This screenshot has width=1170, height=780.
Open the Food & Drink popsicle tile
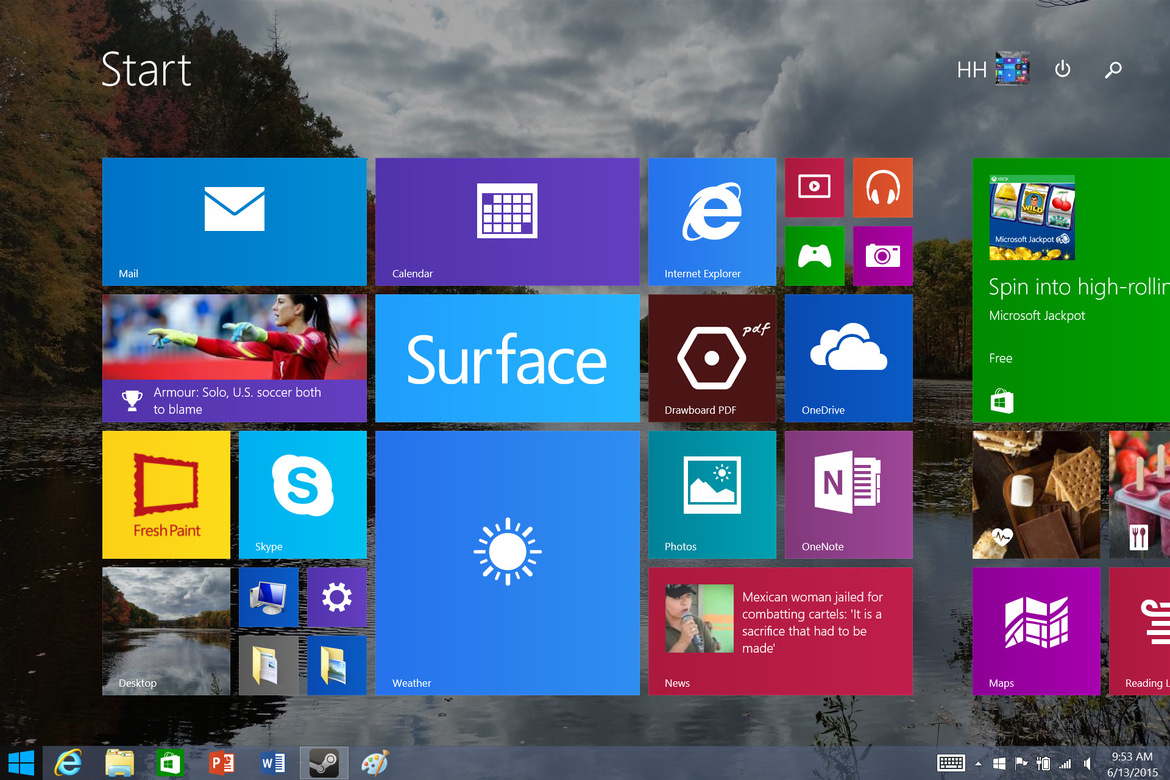1139,495
